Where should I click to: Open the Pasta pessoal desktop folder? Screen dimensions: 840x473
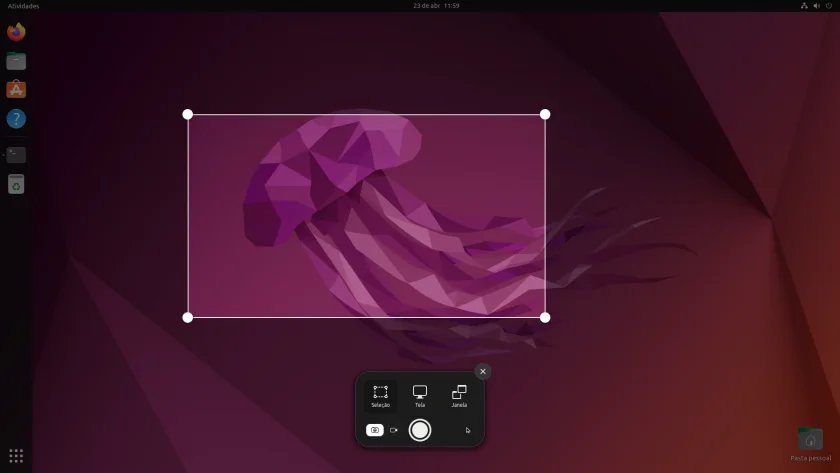coord(811,444)
